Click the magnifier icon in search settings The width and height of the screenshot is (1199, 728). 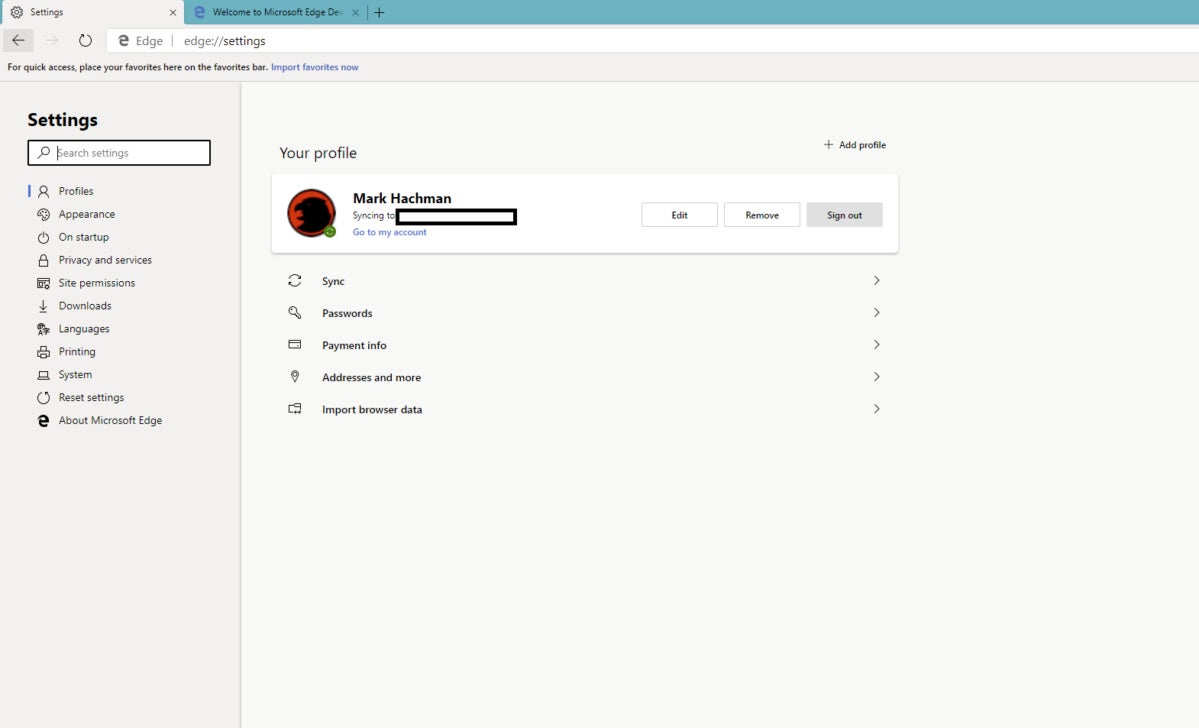pyautogui.click(x=44, y=153)
